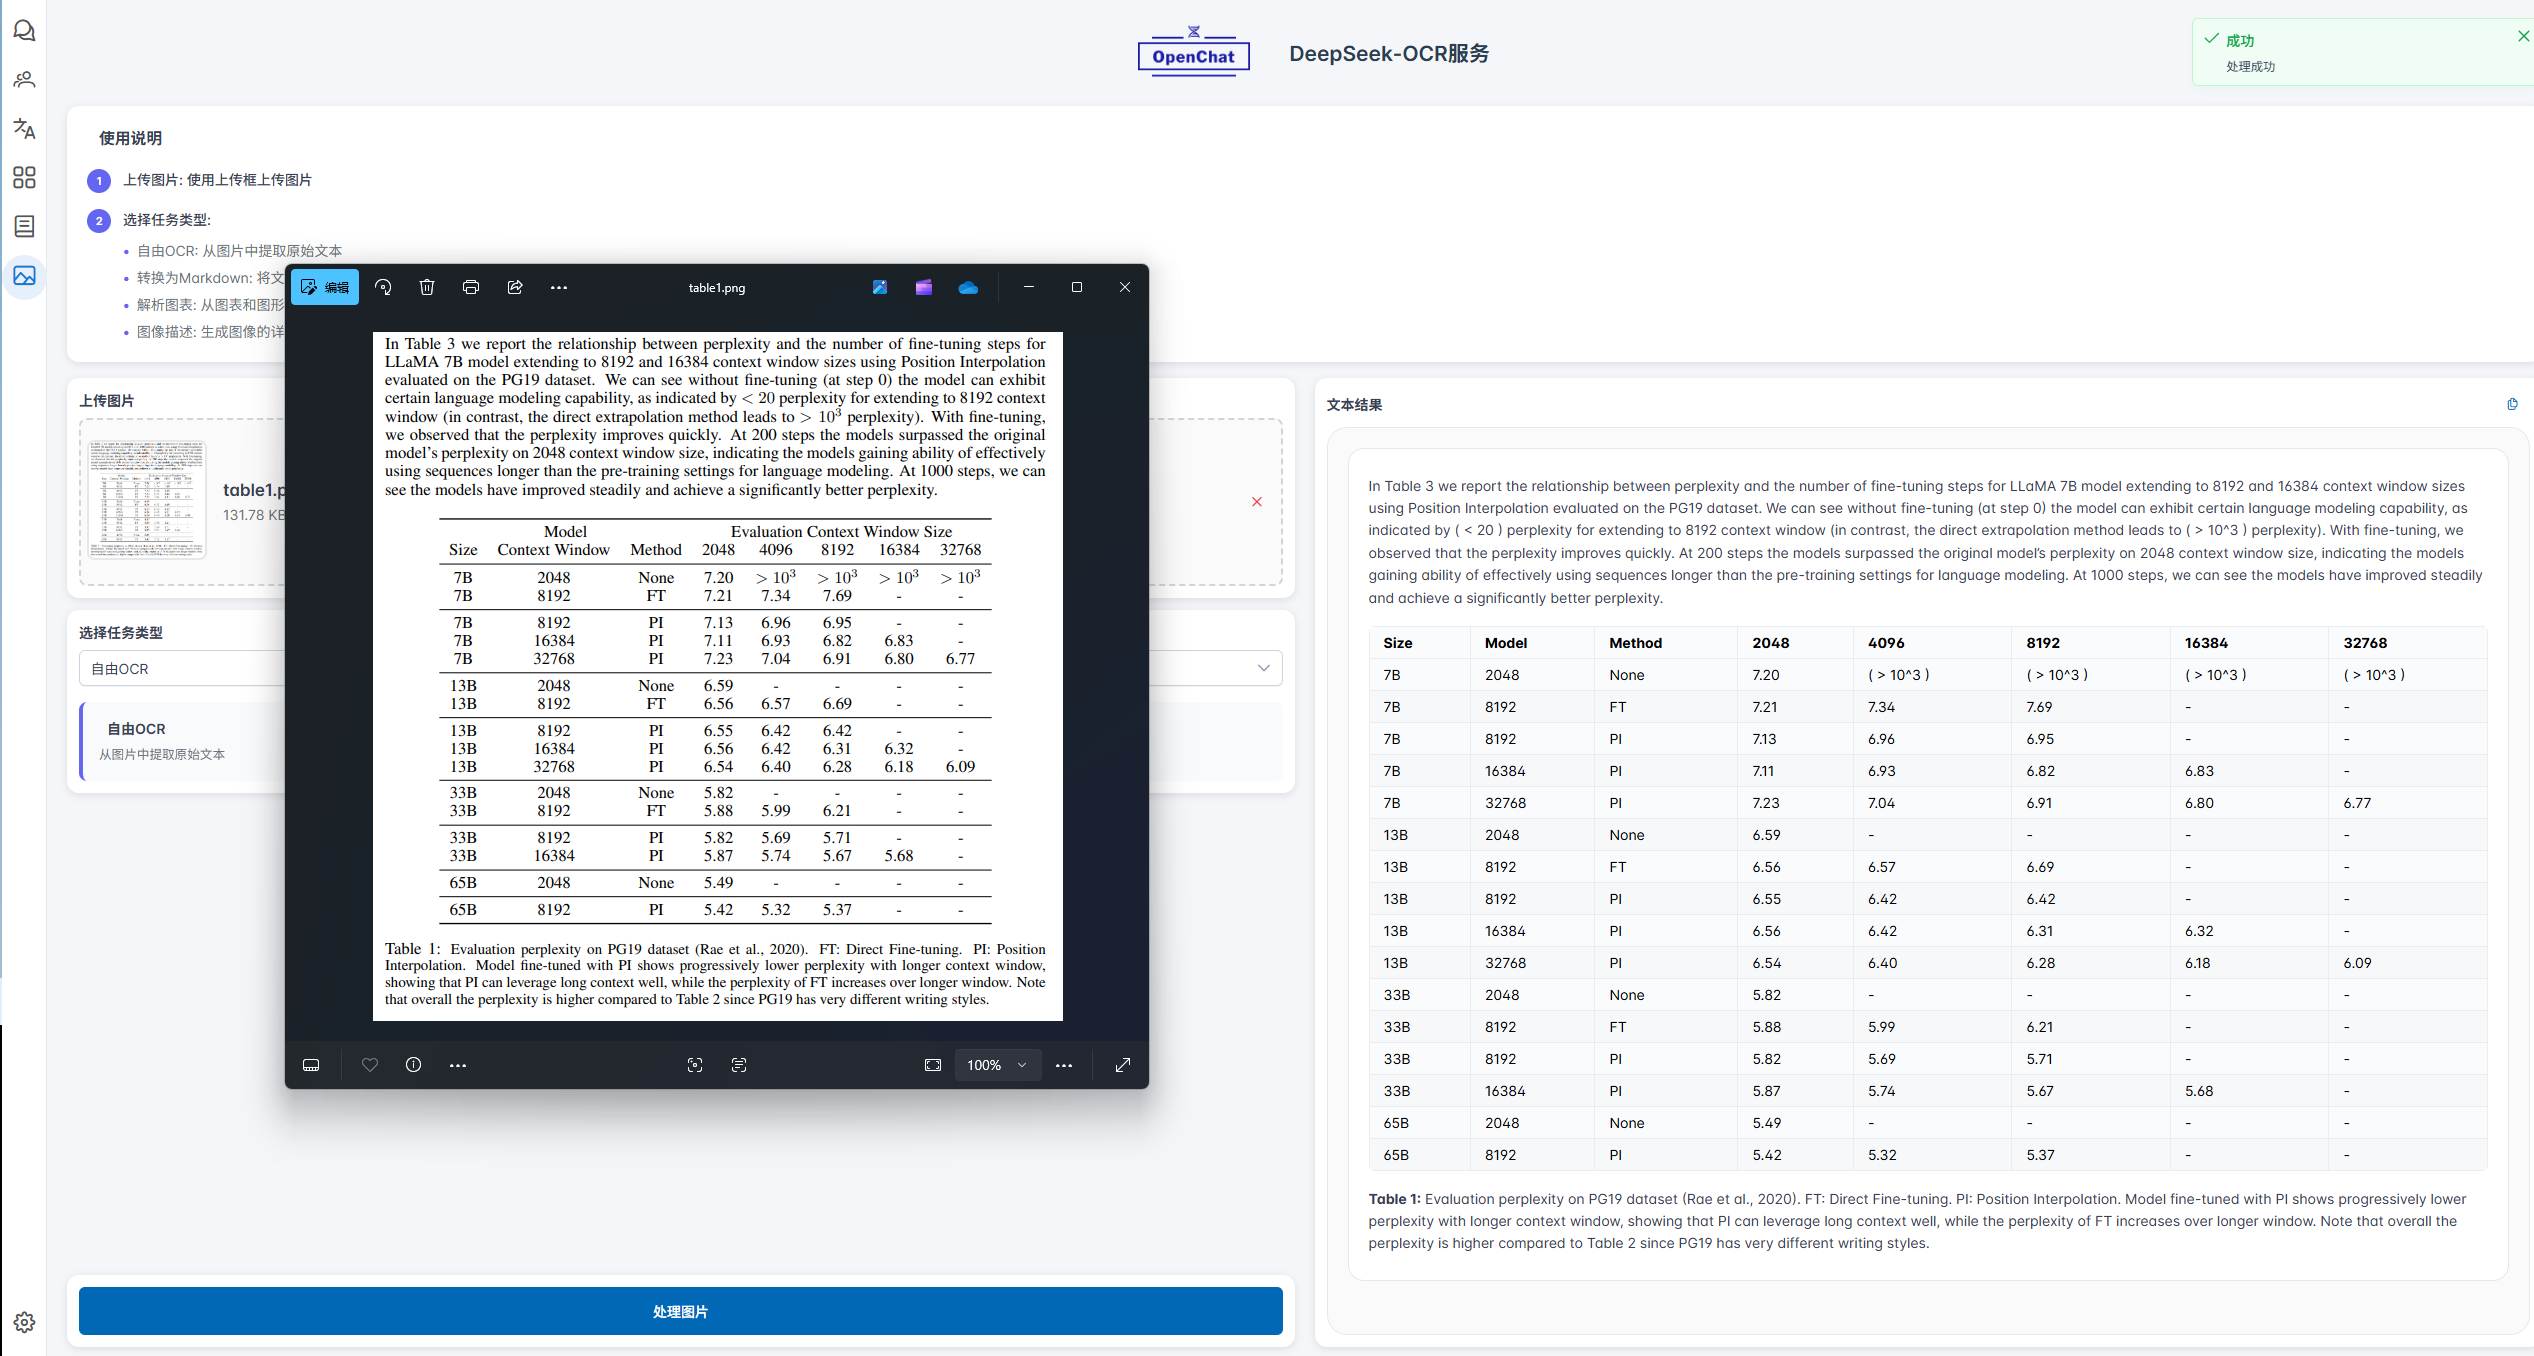Click the 处理图片 process image button
Image resolution: width=2534 pixels, height=1356 pixels.
pos(680,1311)
